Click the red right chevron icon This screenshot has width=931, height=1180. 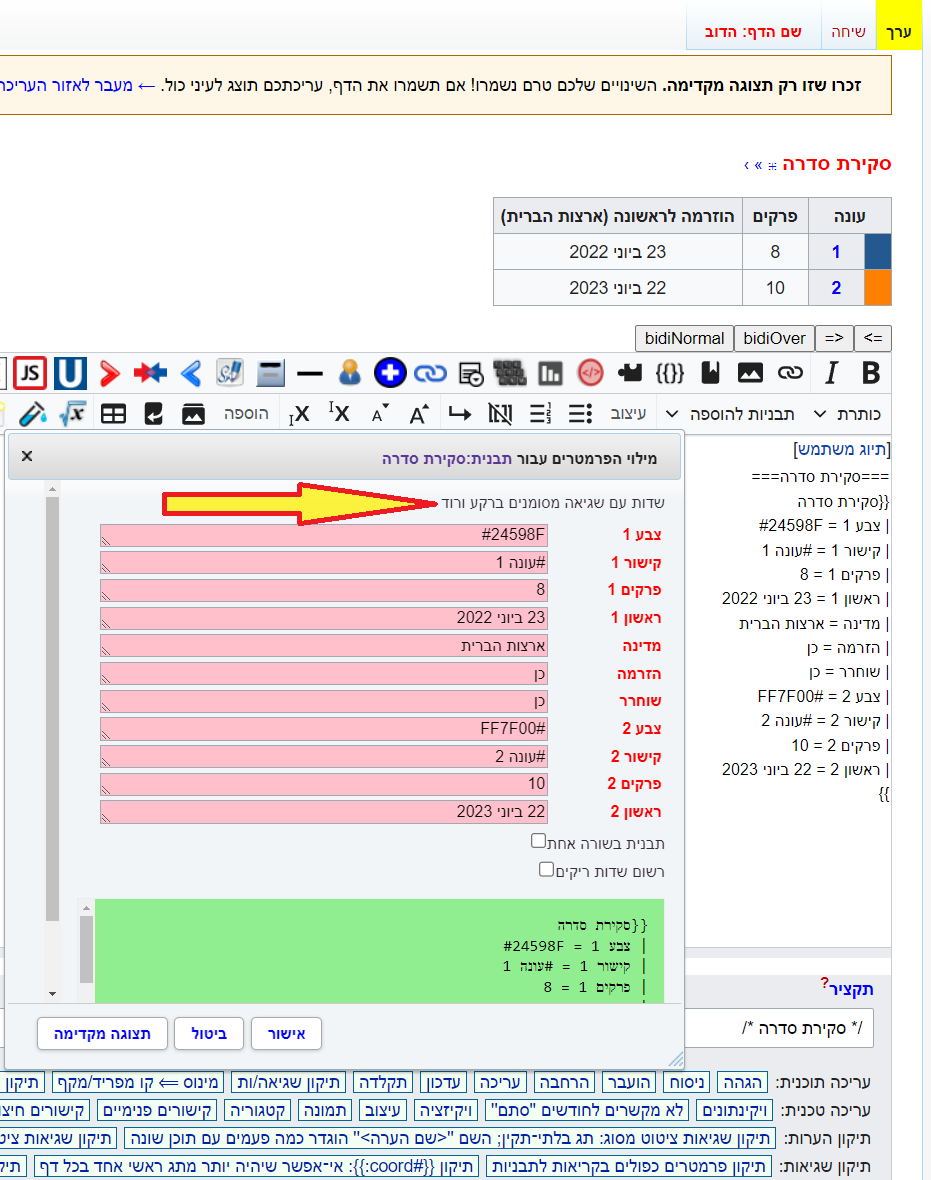pyautogui.click(x=110, y=373)
